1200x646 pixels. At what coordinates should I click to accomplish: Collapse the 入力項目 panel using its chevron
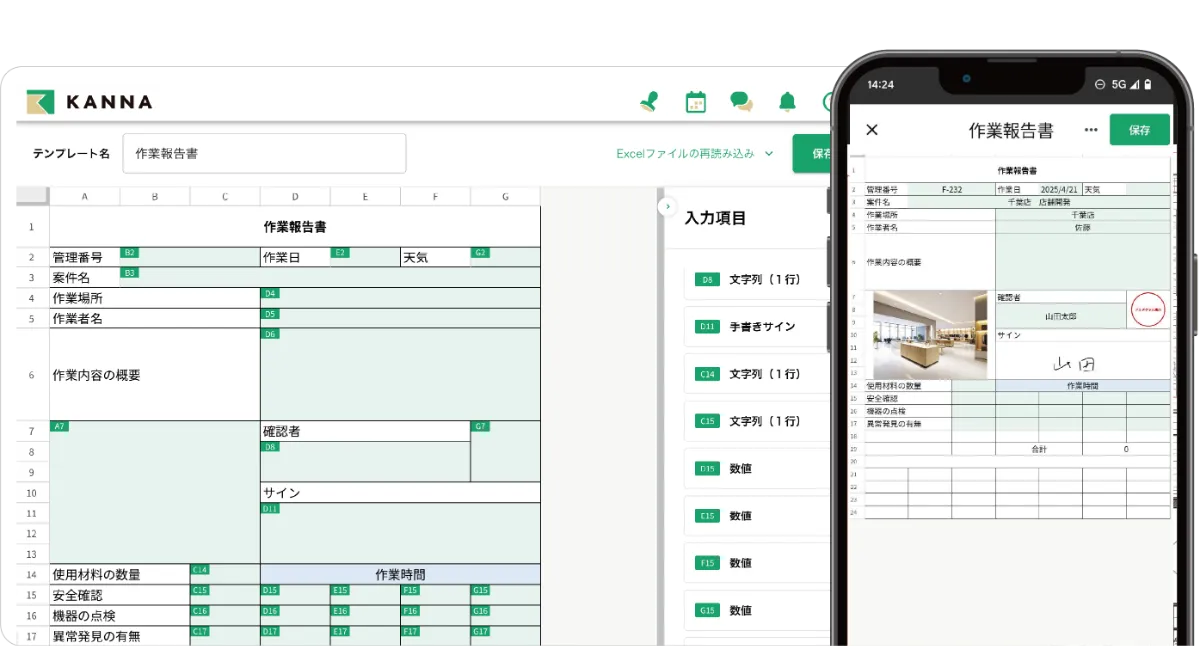[x=667, y=206]
